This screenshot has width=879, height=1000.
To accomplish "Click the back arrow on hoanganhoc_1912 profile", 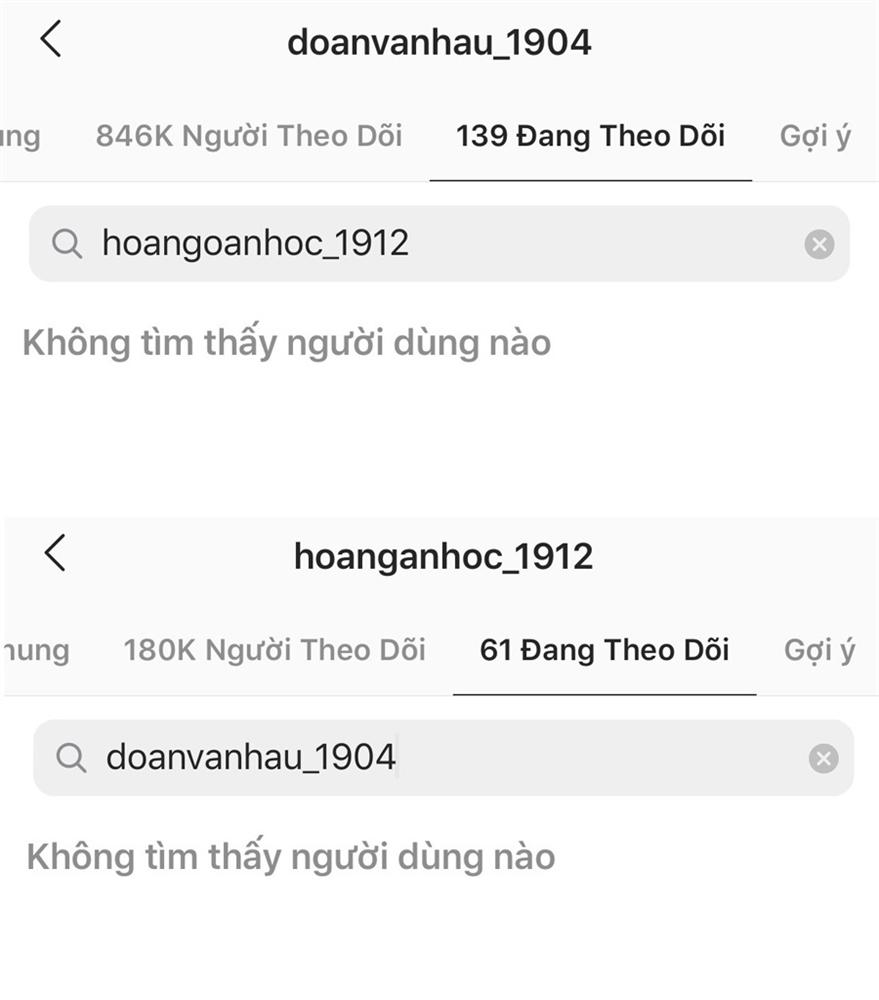I will (53, 554).
